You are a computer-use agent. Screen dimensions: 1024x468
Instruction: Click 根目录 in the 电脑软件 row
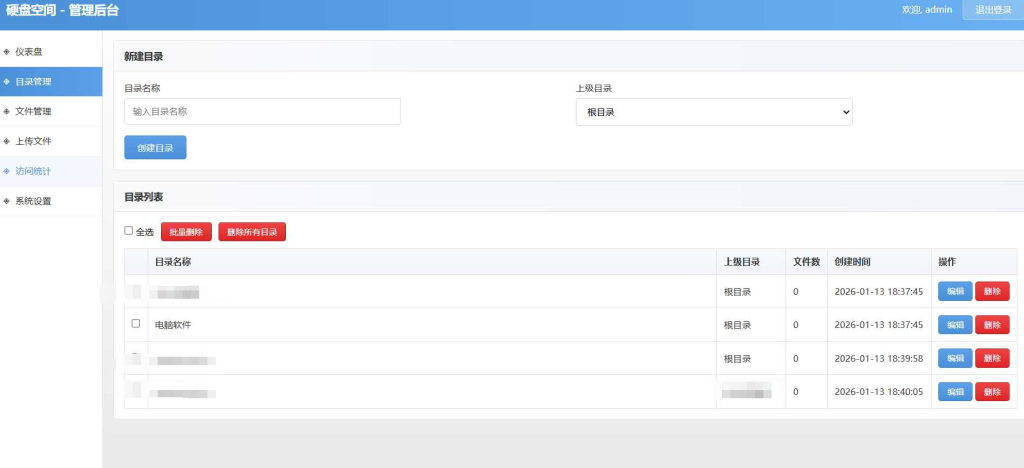(x=737, y=325)
